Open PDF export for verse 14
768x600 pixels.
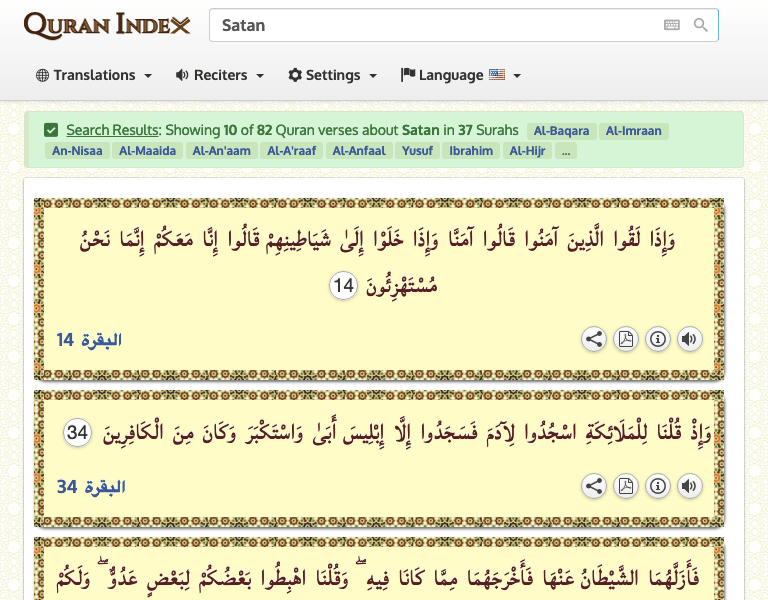(x=626, y=339)
